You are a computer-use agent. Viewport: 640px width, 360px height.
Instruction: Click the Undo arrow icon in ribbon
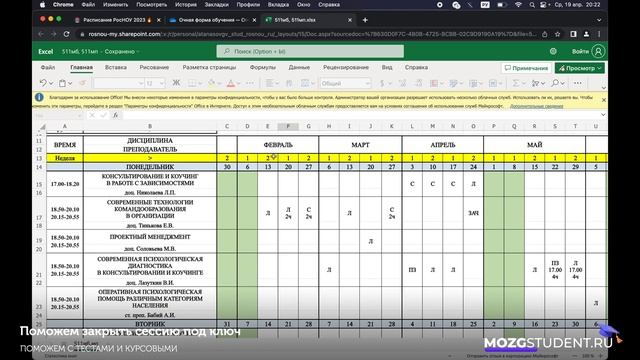click(43, 83)
